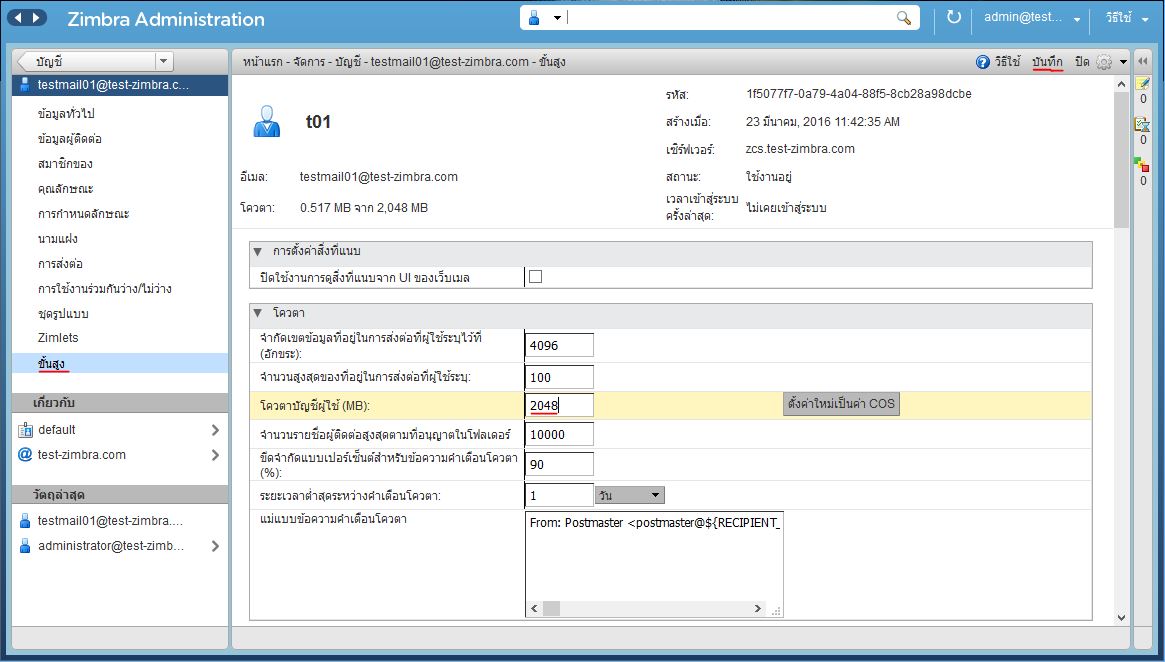Click the account quota field 2048
1165x662 pixels.
tap(559, 405)
